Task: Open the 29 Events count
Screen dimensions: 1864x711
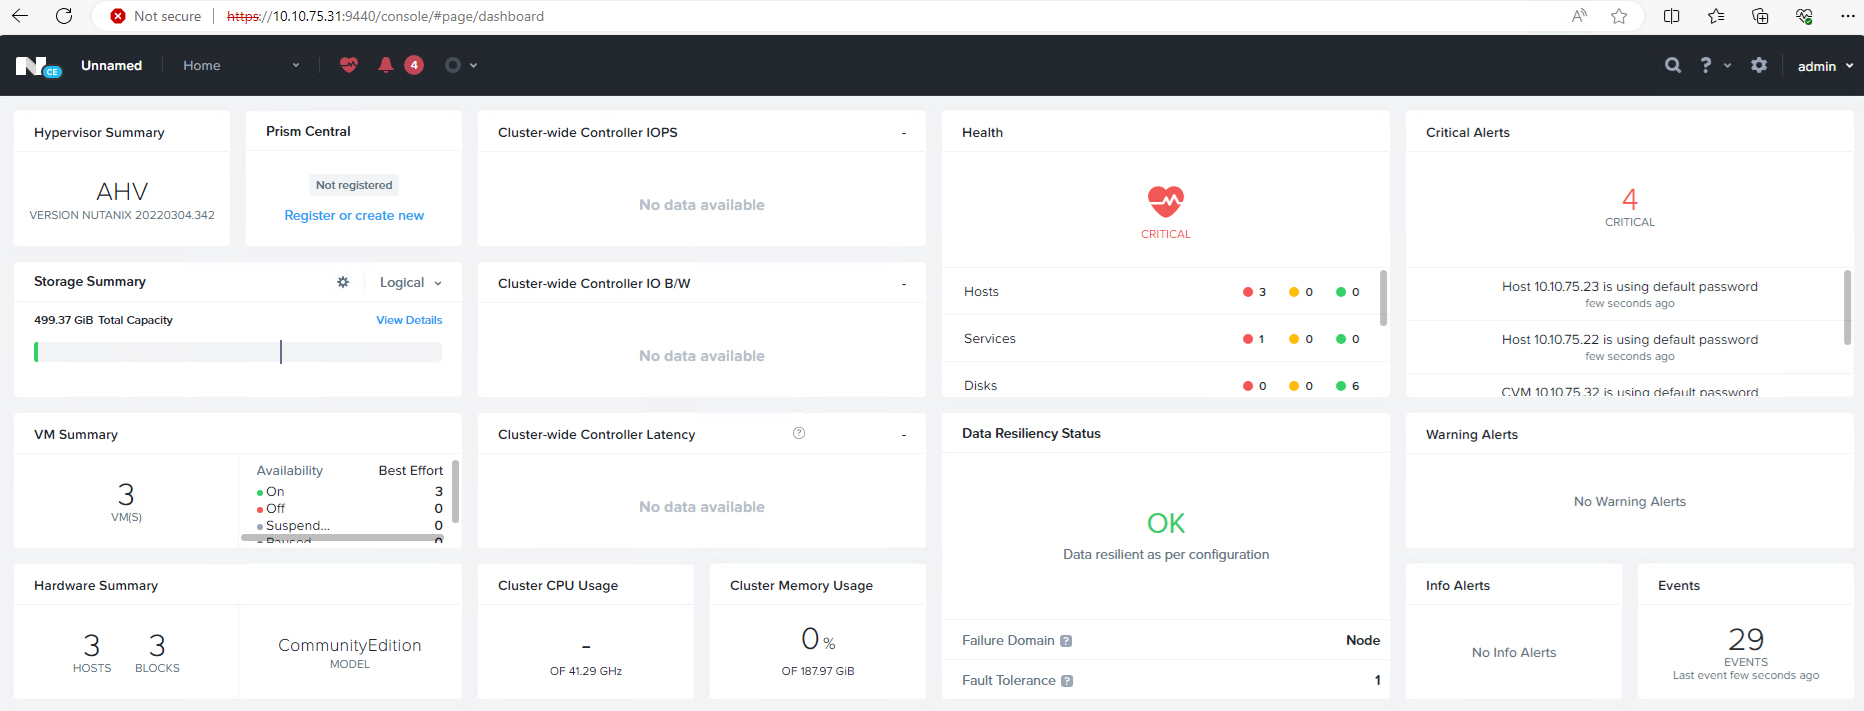Action: click(1746, 639)
